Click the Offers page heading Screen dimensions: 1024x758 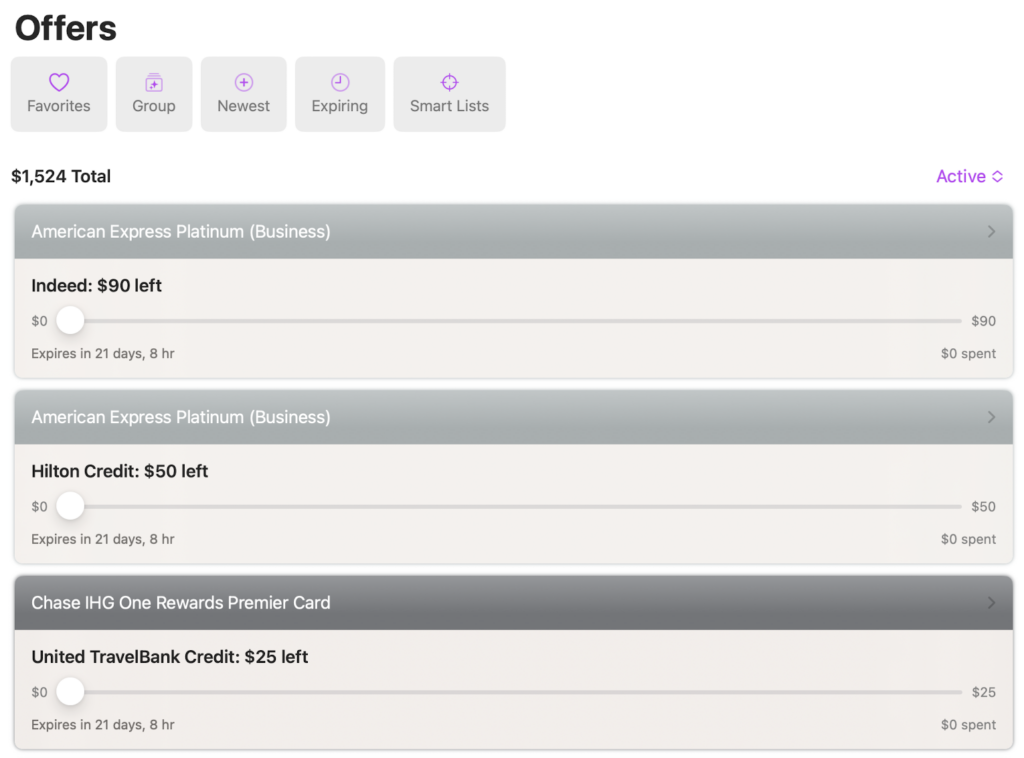point(66,28)
